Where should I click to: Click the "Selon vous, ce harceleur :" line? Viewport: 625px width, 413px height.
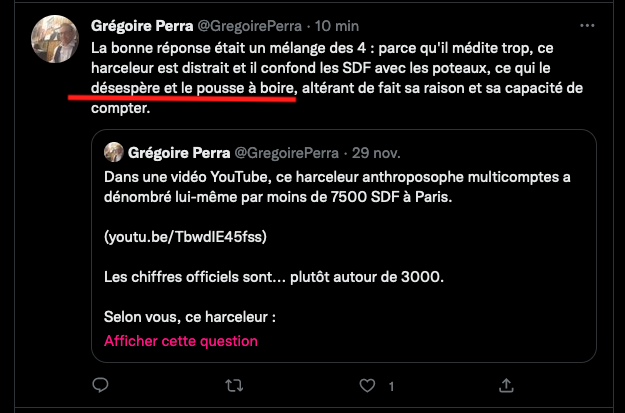click(189, 317)
